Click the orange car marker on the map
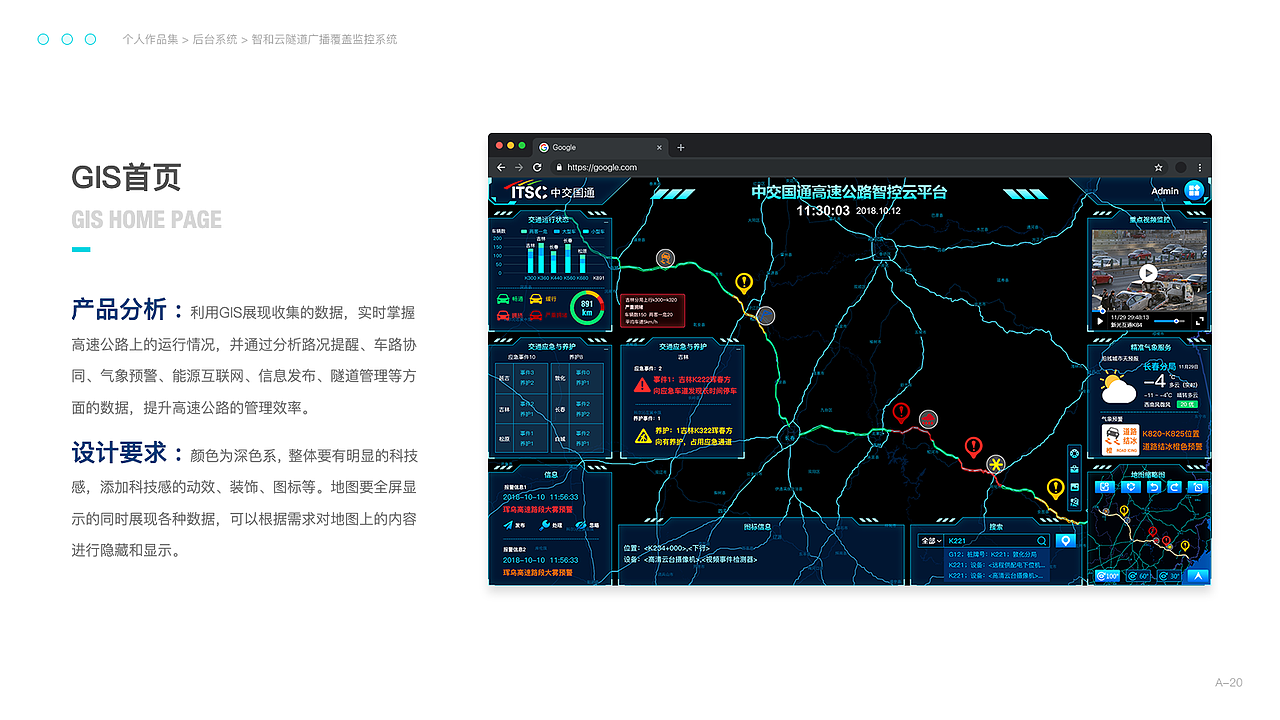The width and height of the screenshot is (1280, 720). tap(664, 258)
